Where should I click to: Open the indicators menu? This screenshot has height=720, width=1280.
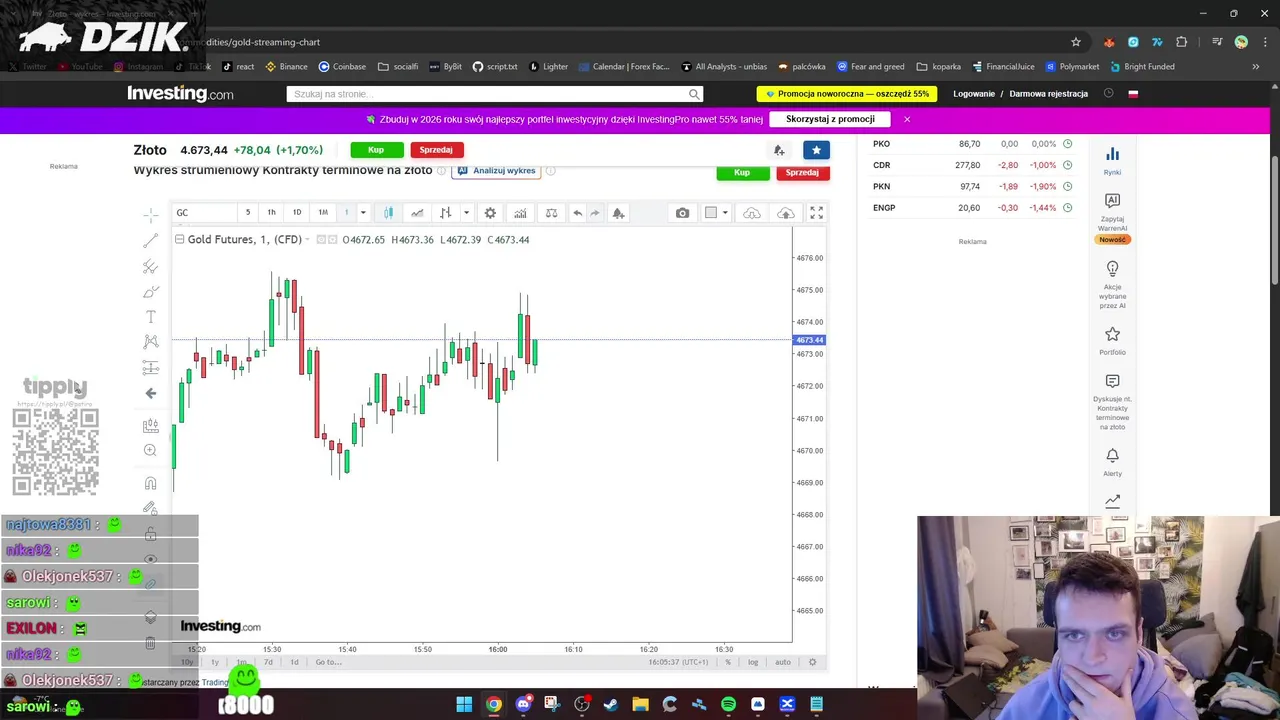coord(520,213)
